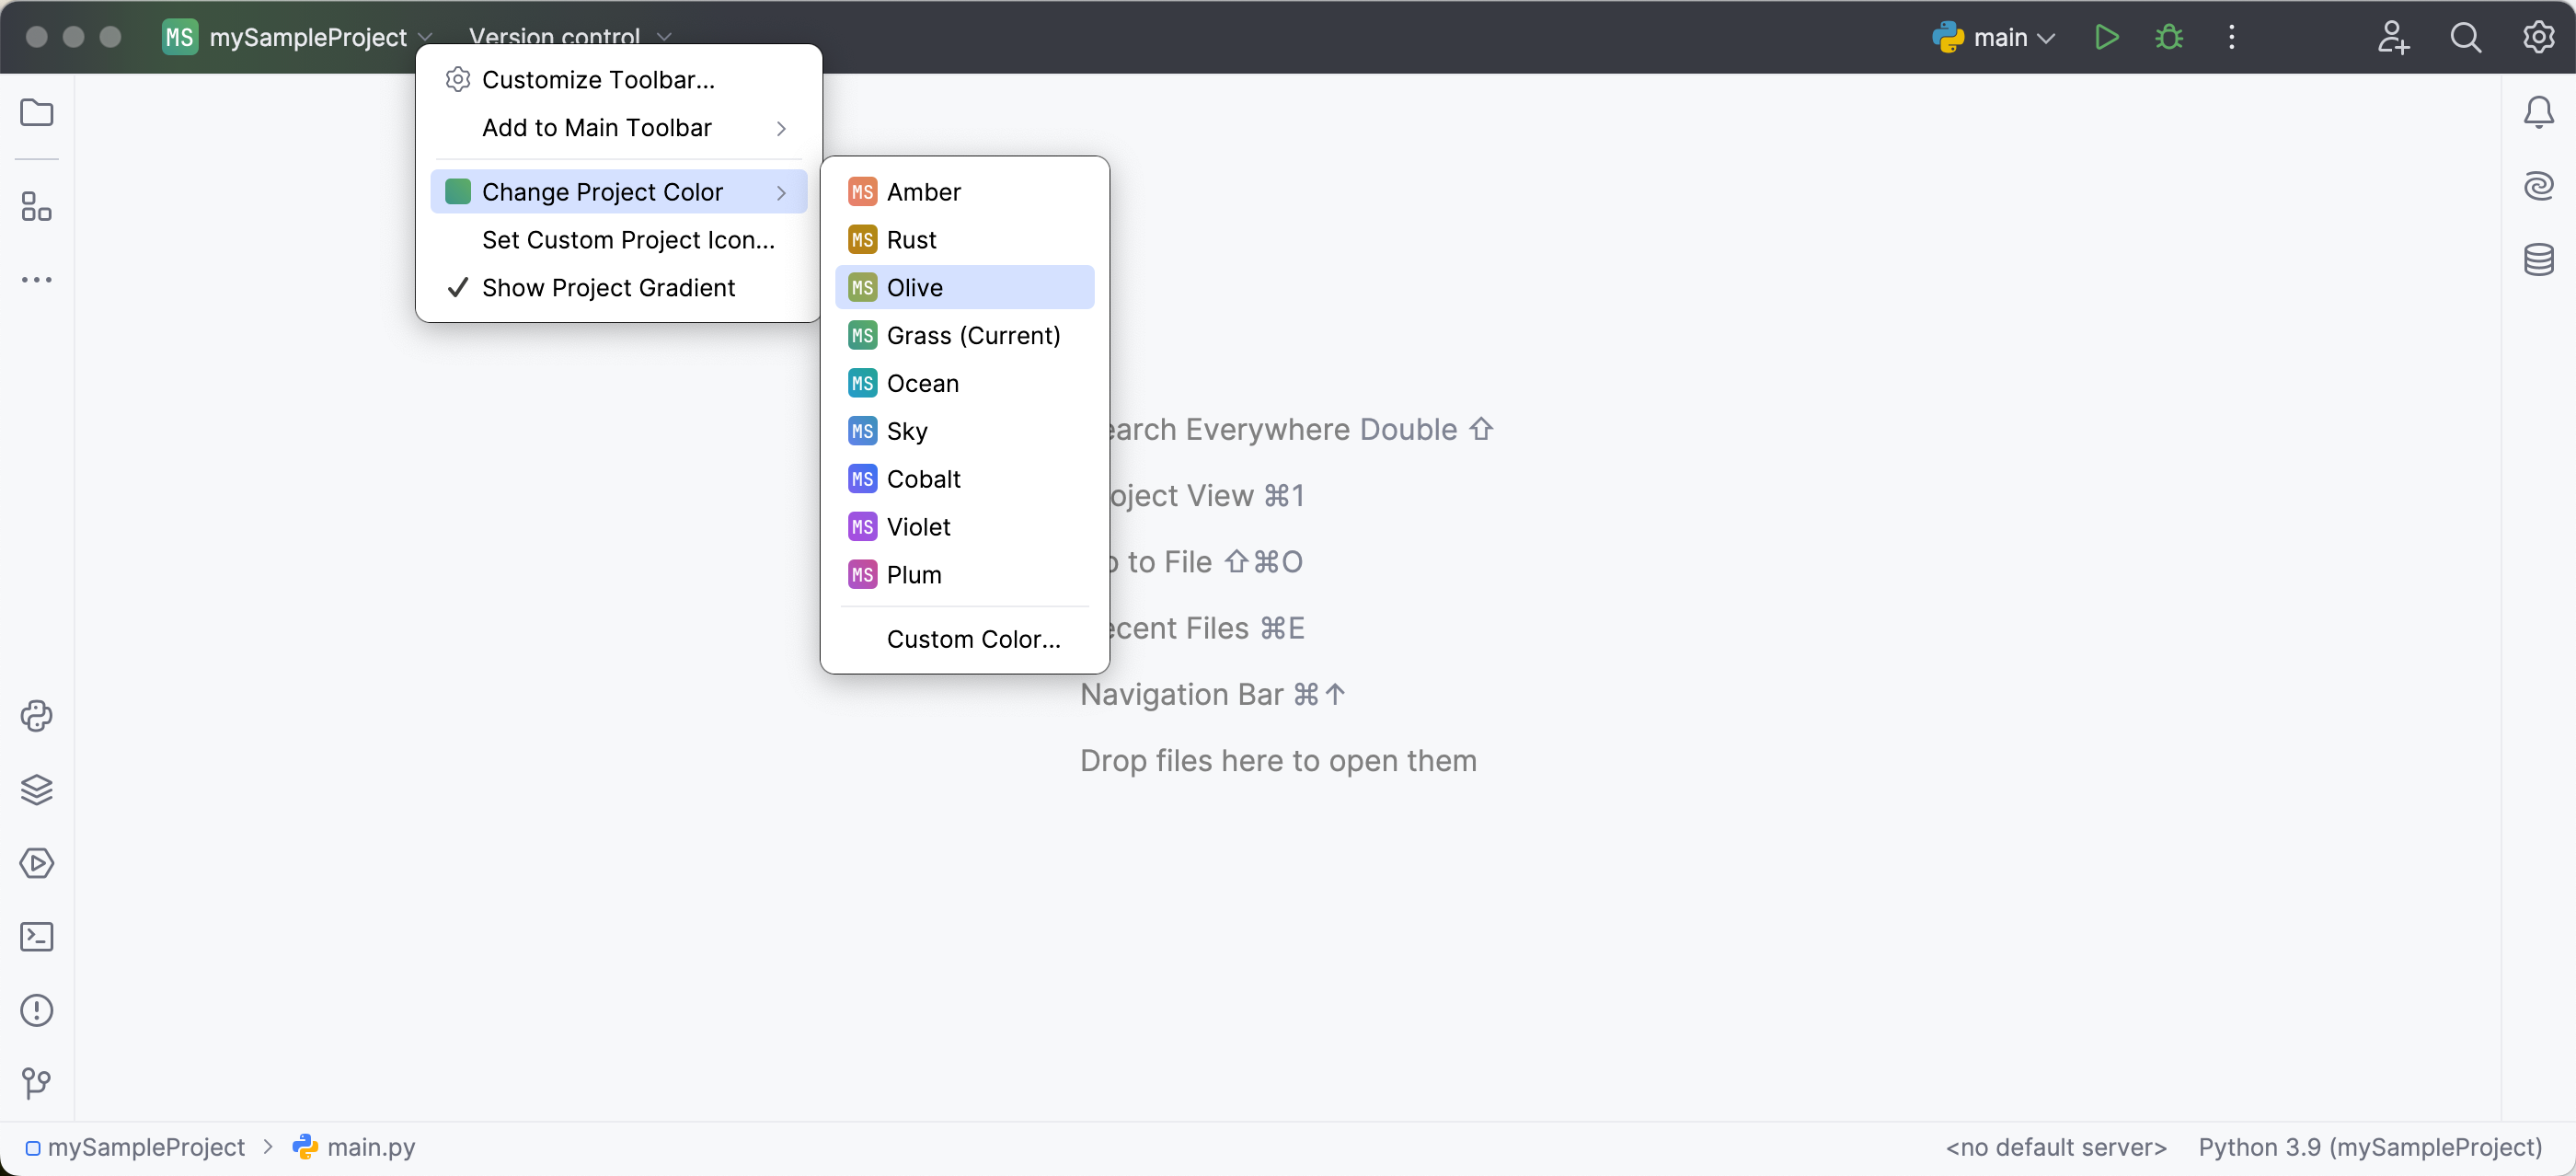The width and height of the screenshot is (2576, 1176).
Task: Open the AI Assistant spiral icon
Action: pyautogui.click(x=2538, y=186)
